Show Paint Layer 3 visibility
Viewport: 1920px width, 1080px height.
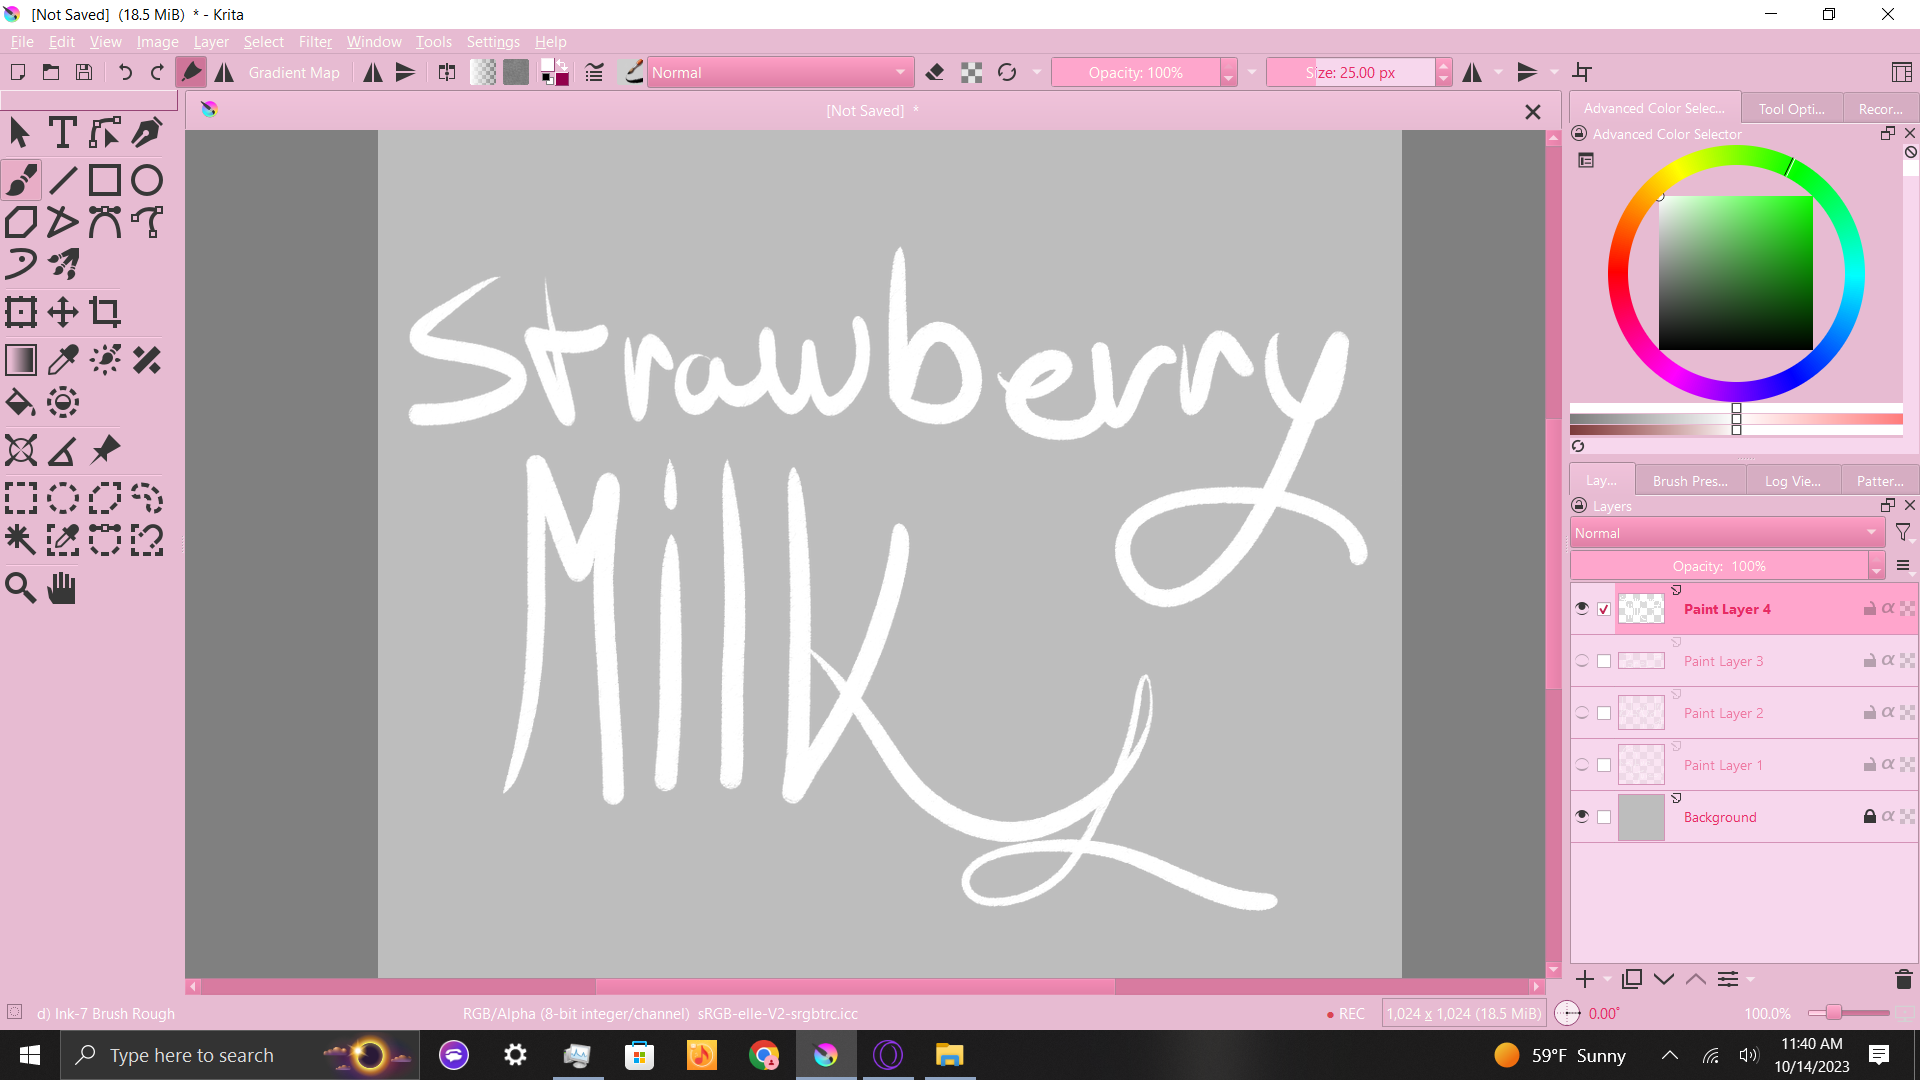tap(1582, 660)
